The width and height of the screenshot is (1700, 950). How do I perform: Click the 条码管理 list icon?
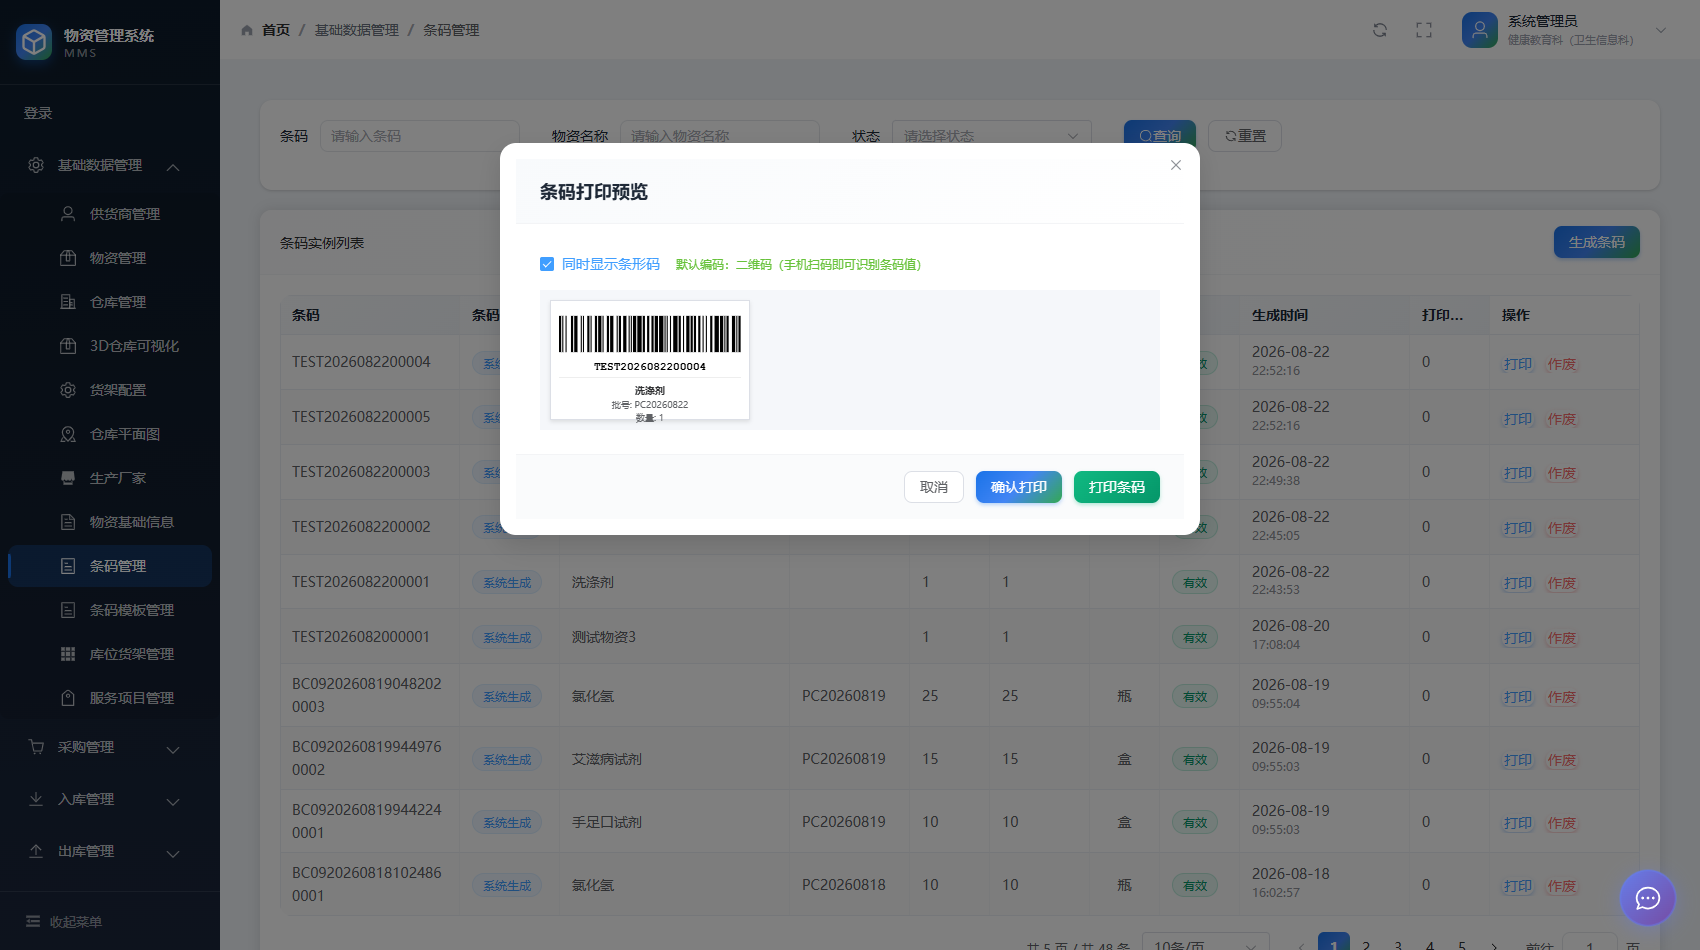[68, 565]
